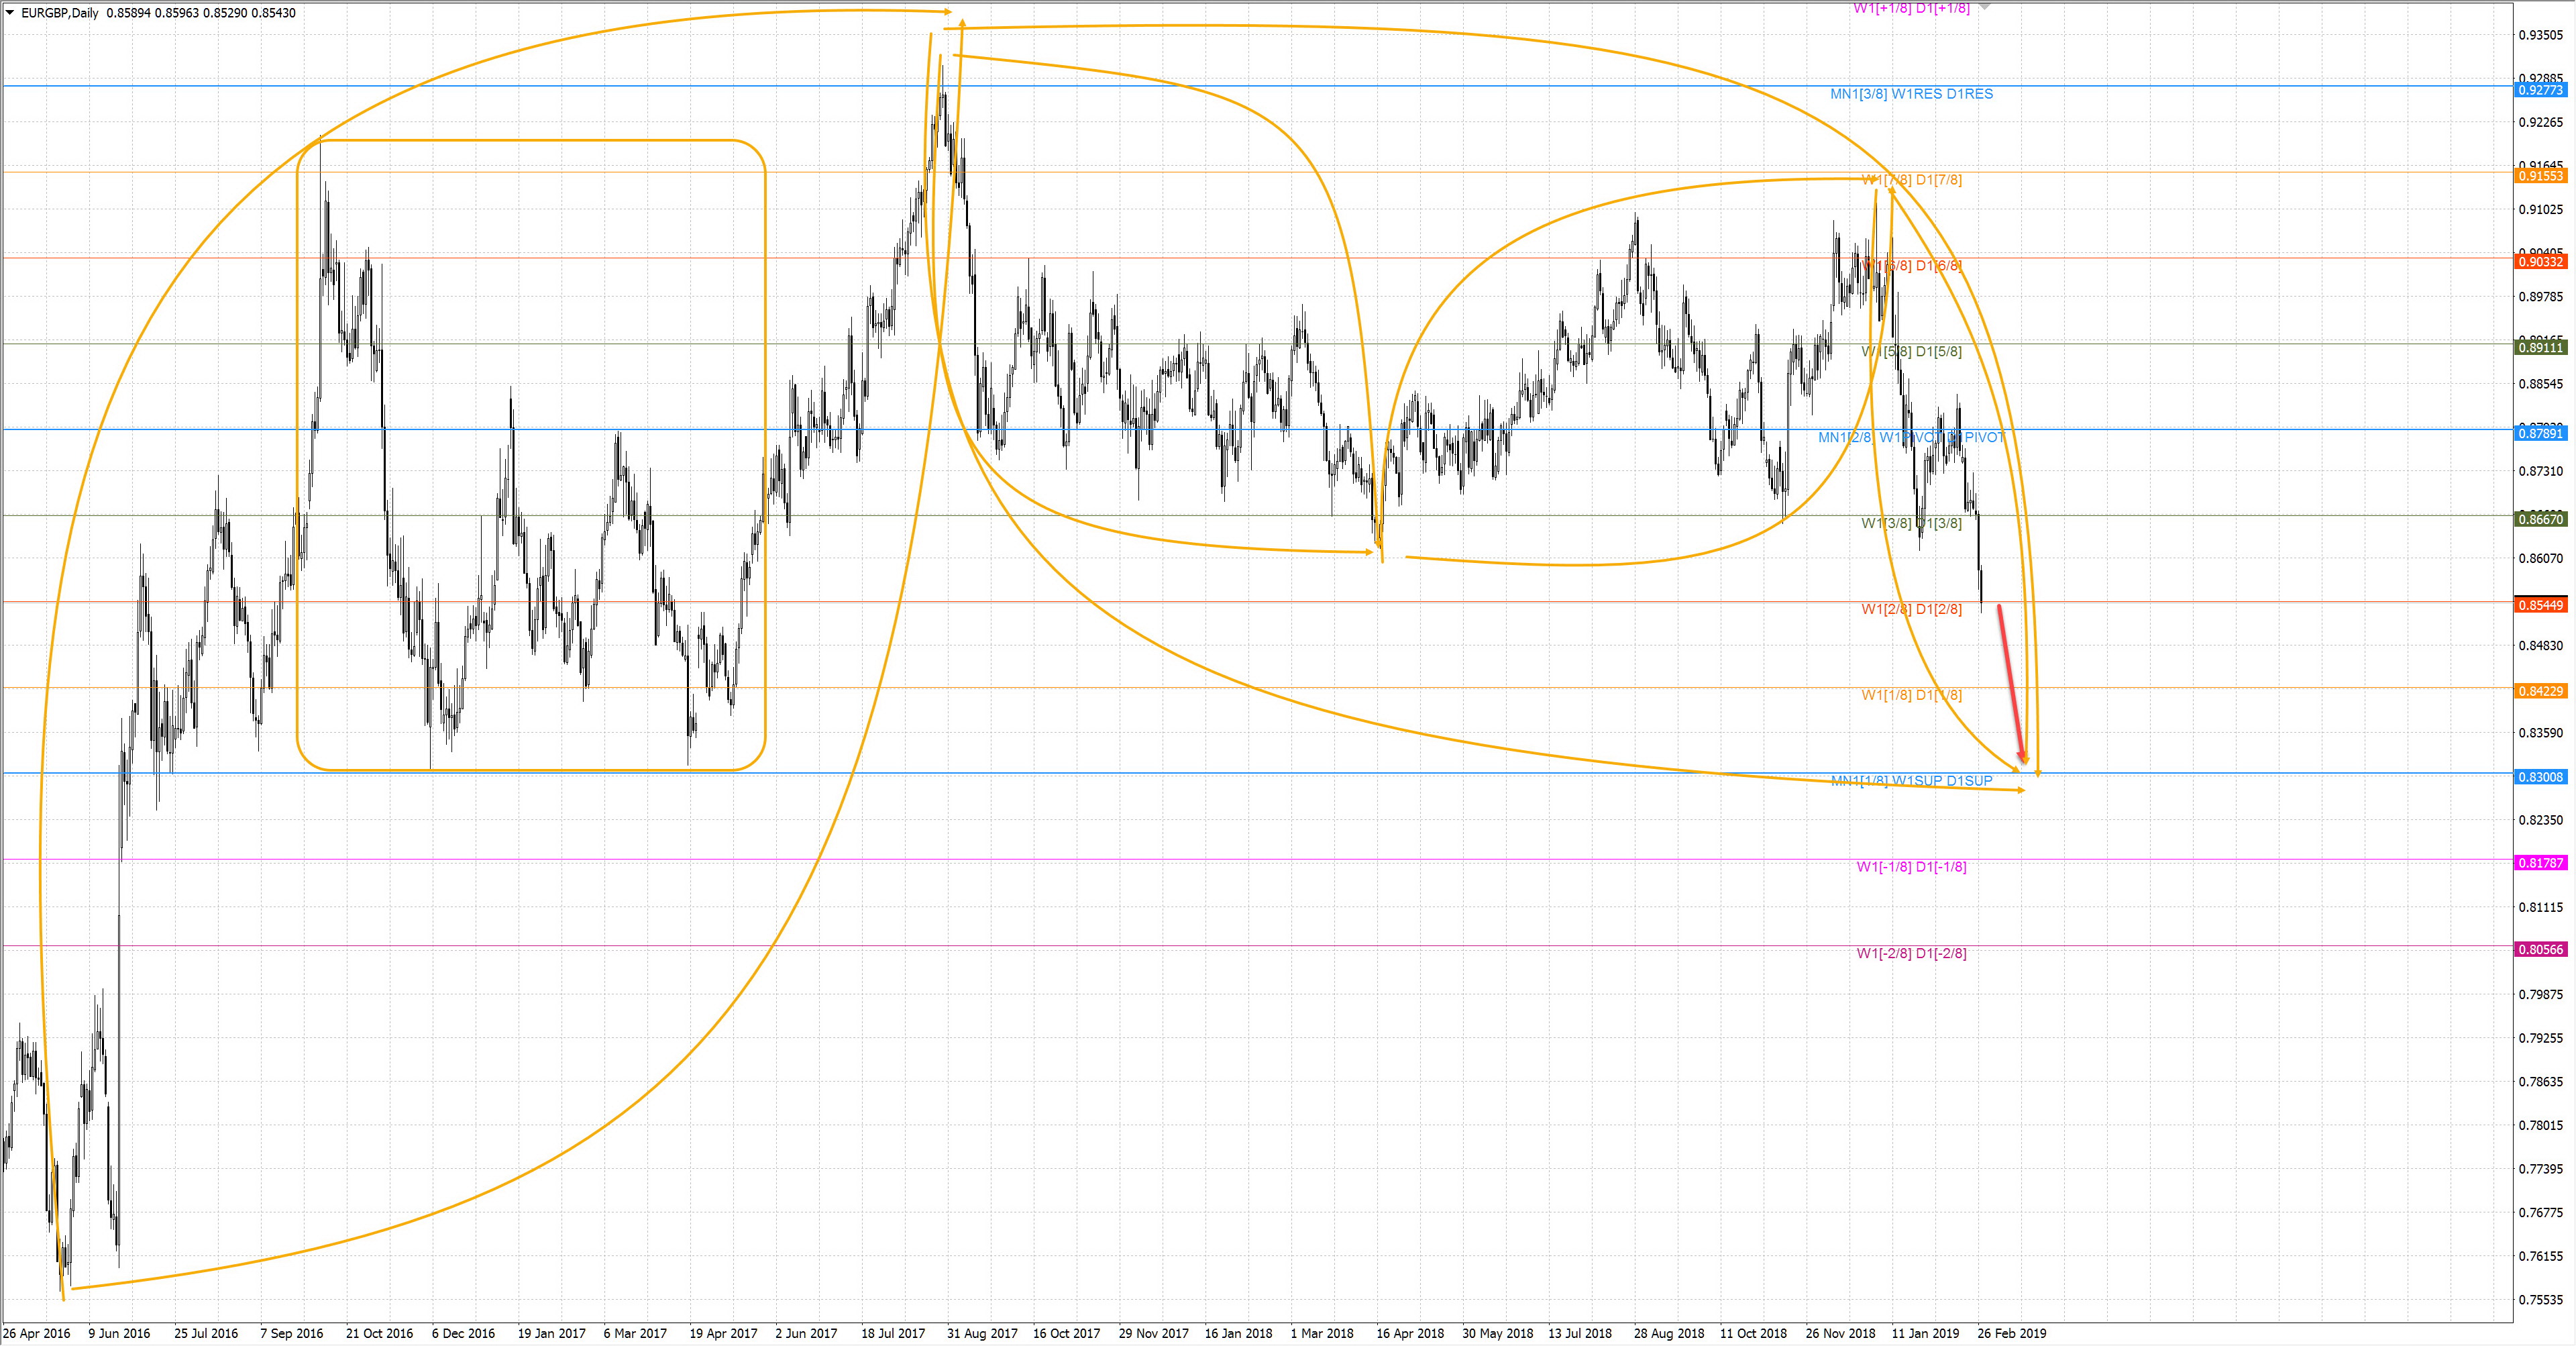This screenshot has height=1346, width=2576.
Task: Open the EURGBP,Daily chart dropdown triangle
Action: coord(10,13)
